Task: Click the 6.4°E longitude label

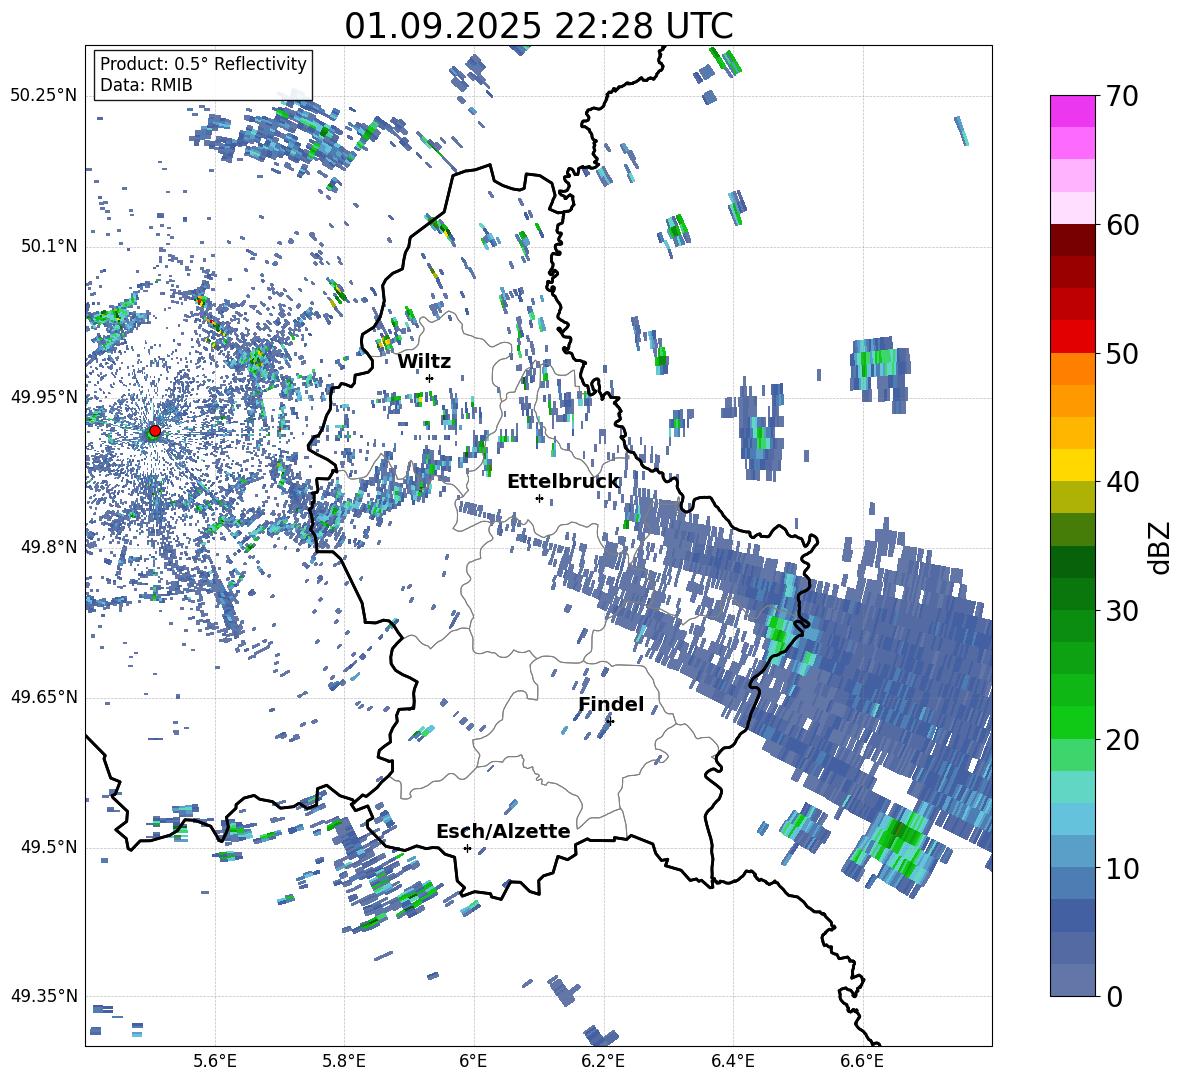Action: (733, 1061)
